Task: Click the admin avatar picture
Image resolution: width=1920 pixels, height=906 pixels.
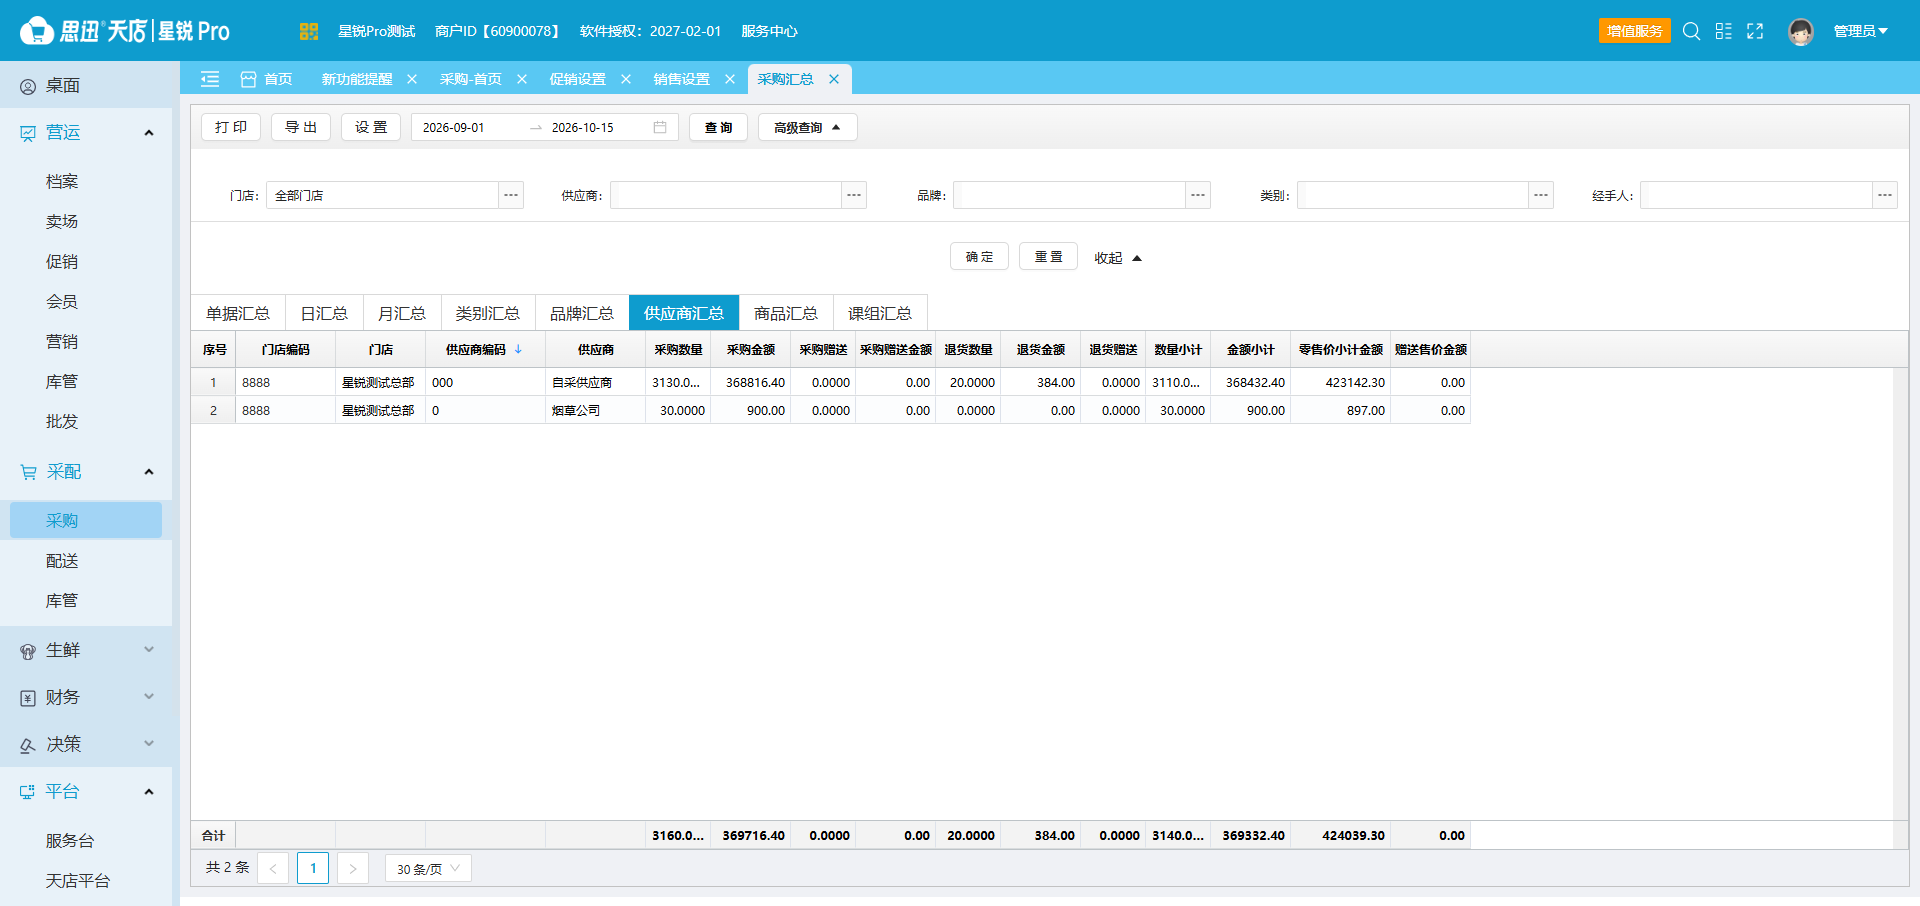Action: [x=1801, y=31]
